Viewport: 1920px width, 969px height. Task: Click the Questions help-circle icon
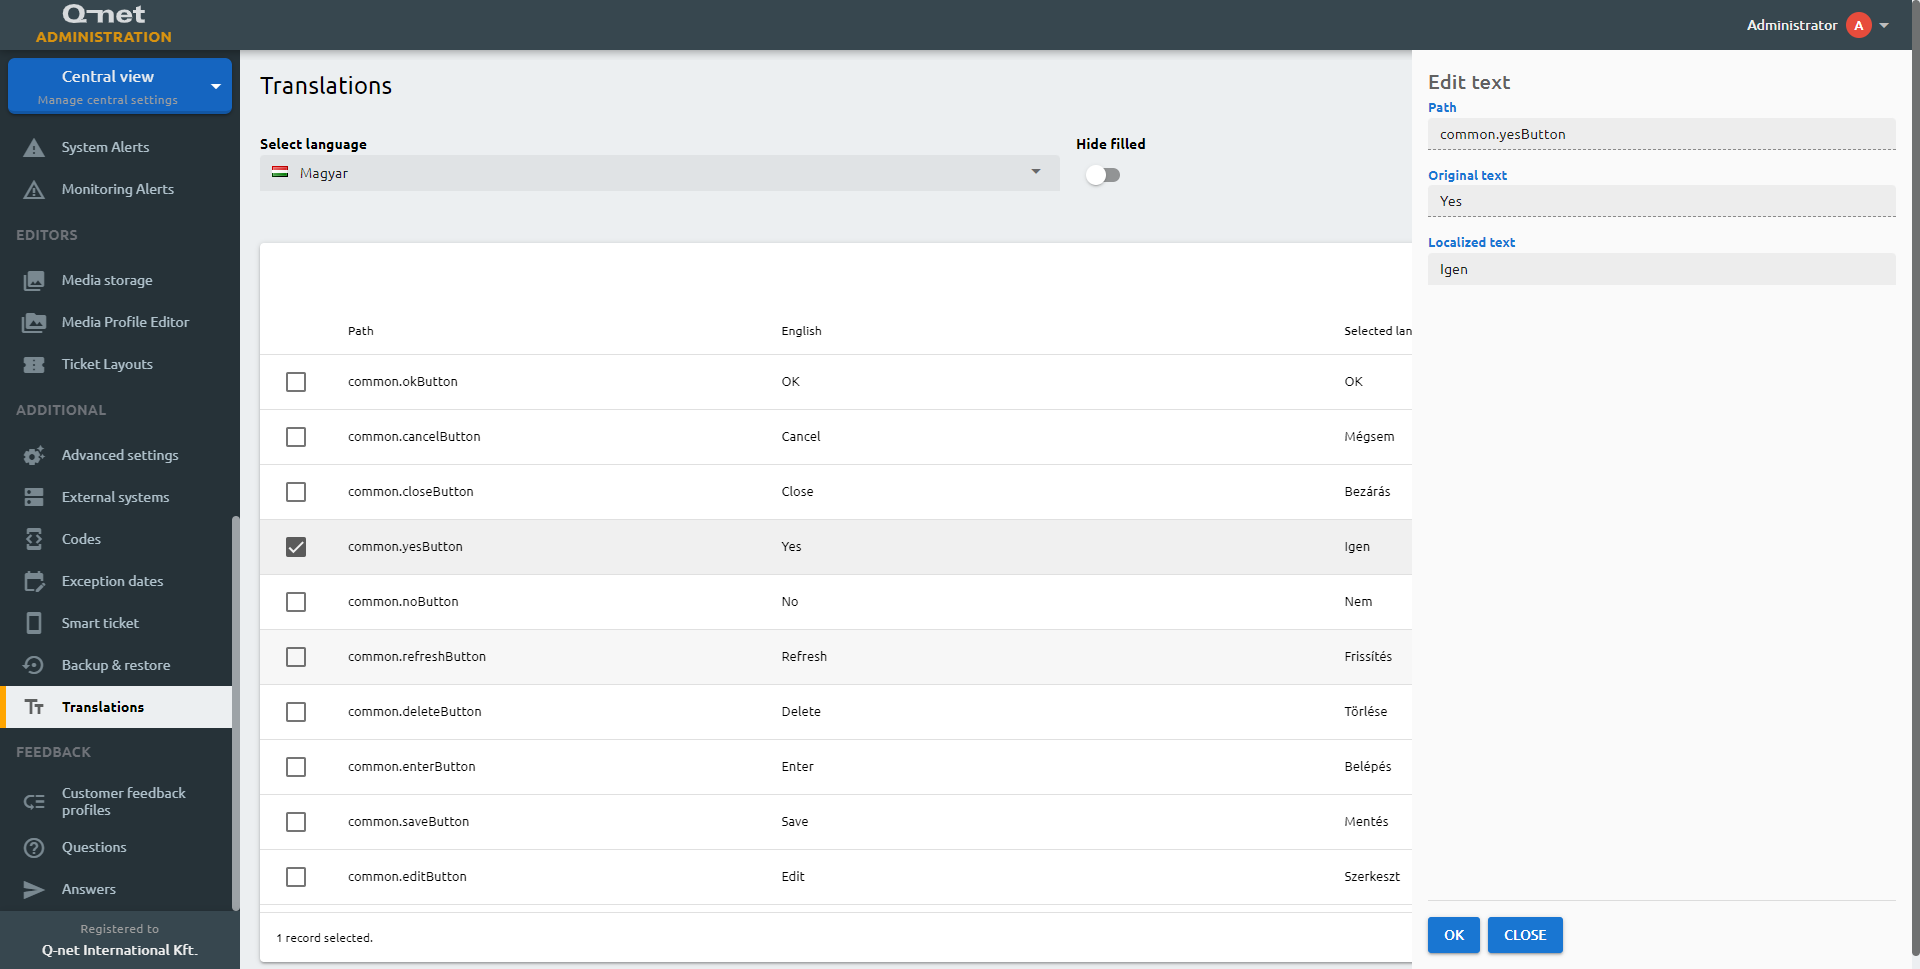click(34, 848)
